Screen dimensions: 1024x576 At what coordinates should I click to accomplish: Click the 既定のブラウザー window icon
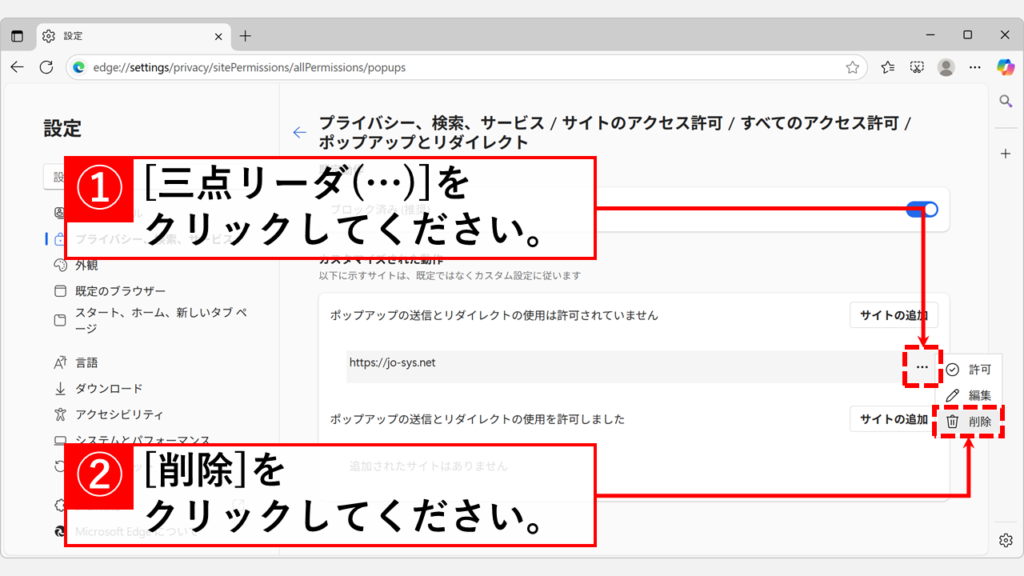pos(60,291)
